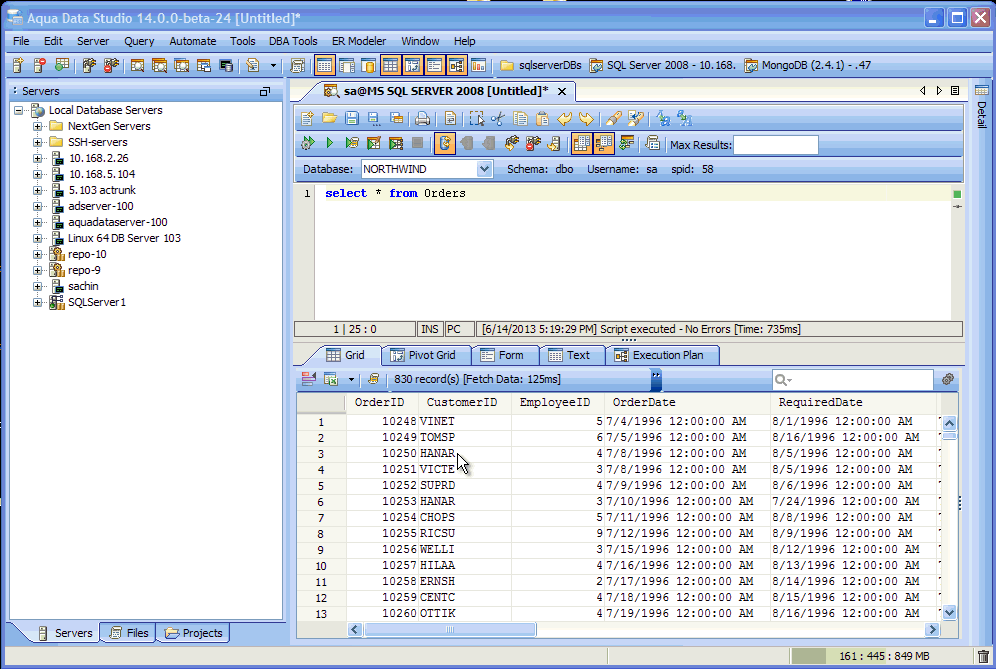Click the memory usage bar in the status bar
The width and height of the screenshot is (996, 669).
(882, 656)
